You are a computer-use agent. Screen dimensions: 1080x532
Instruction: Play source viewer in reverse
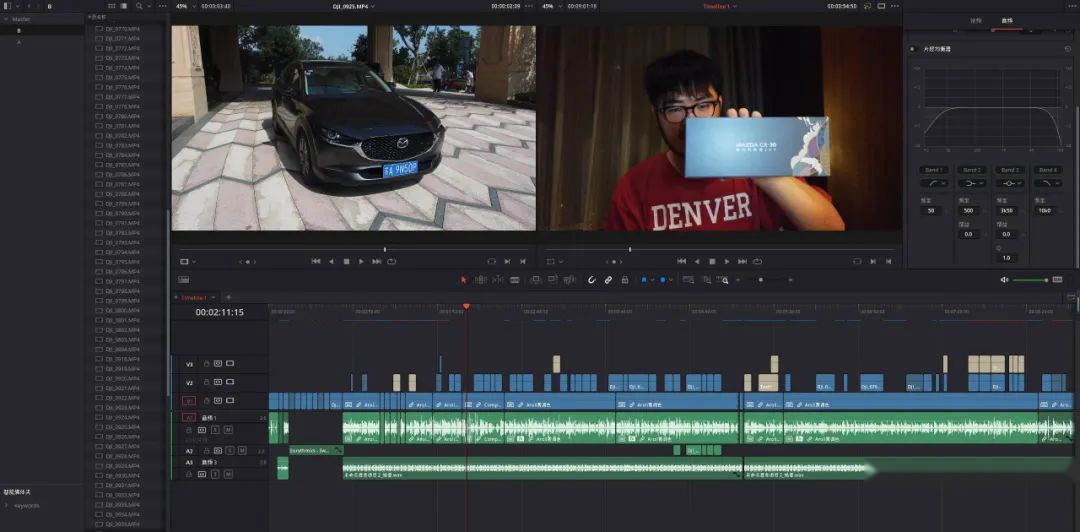coord(331,261)
